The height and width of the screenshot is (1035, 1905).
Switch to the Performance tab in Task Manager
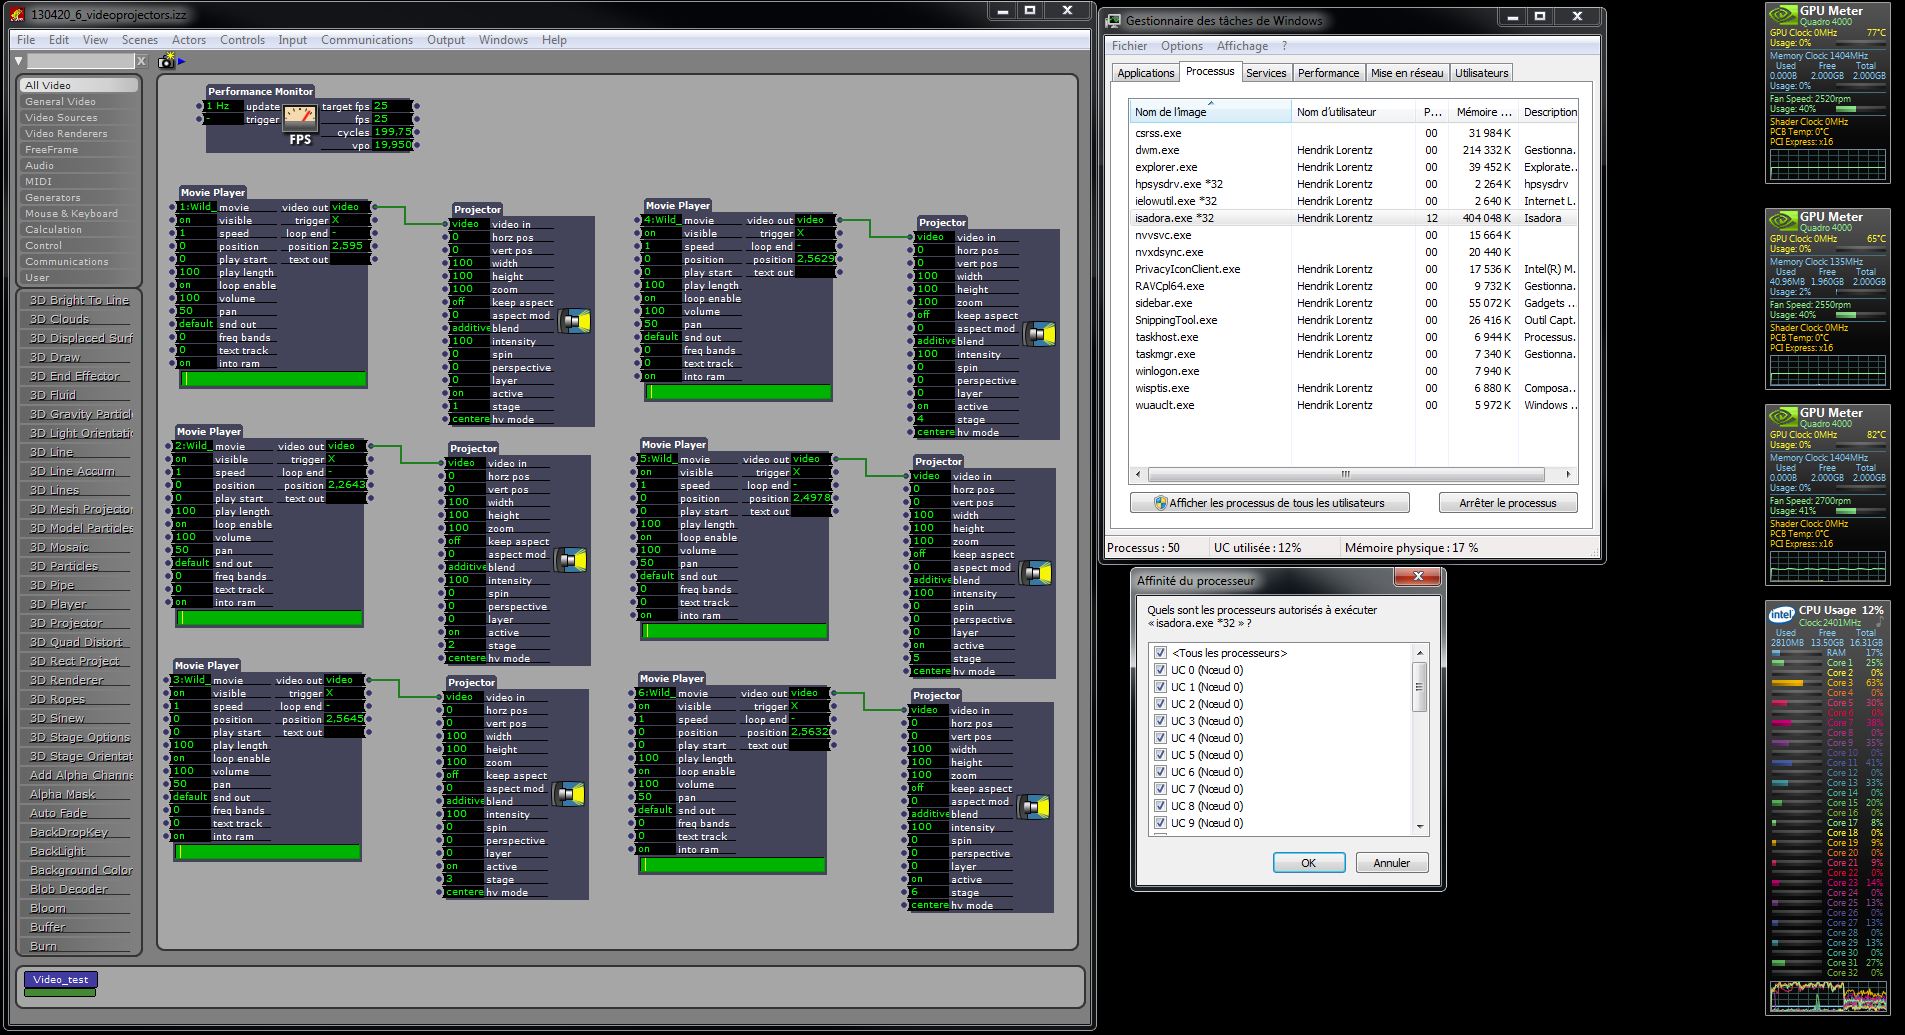tap(1328, 73)
